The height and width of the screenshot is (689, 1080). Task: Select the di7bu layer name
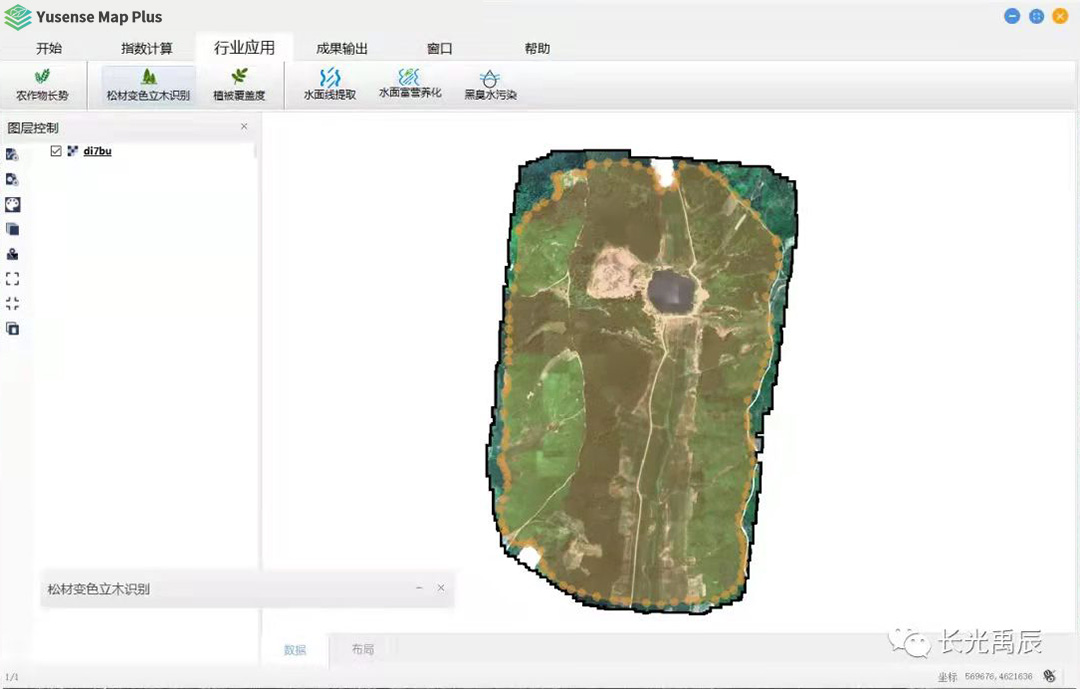(x=97, y=151)
